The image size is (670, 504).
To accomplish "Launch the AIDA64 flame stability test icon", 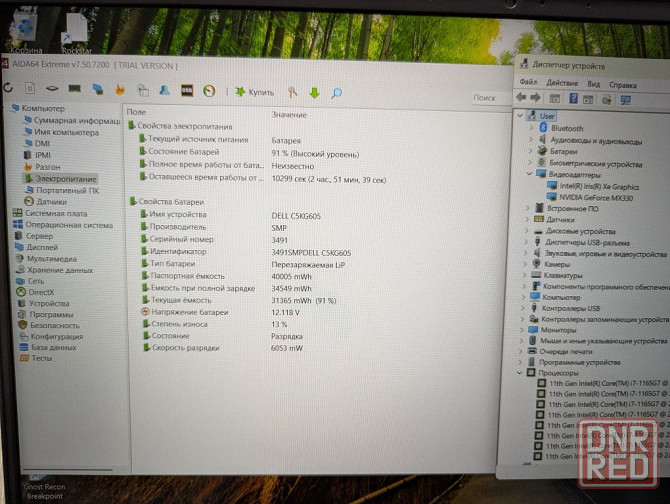I will (120, 89).
